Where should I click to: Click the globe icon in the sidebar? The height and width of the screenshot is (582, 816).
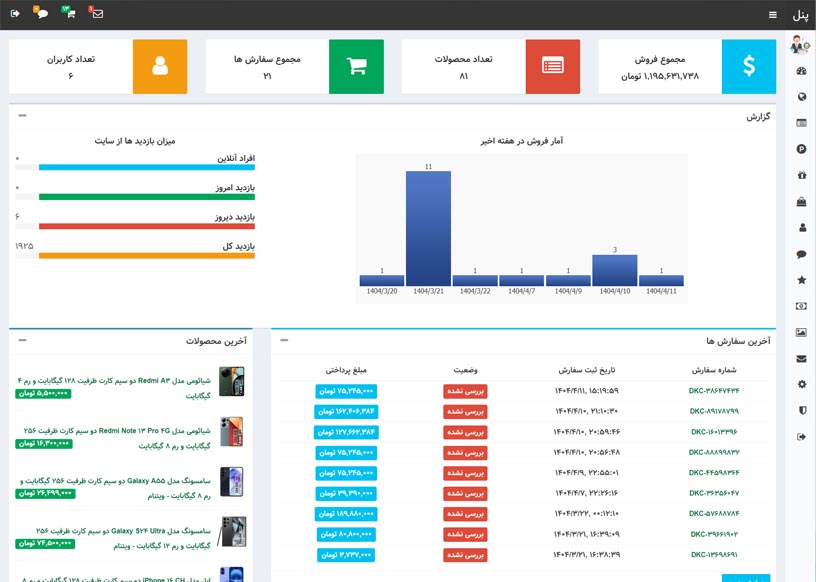801,97
